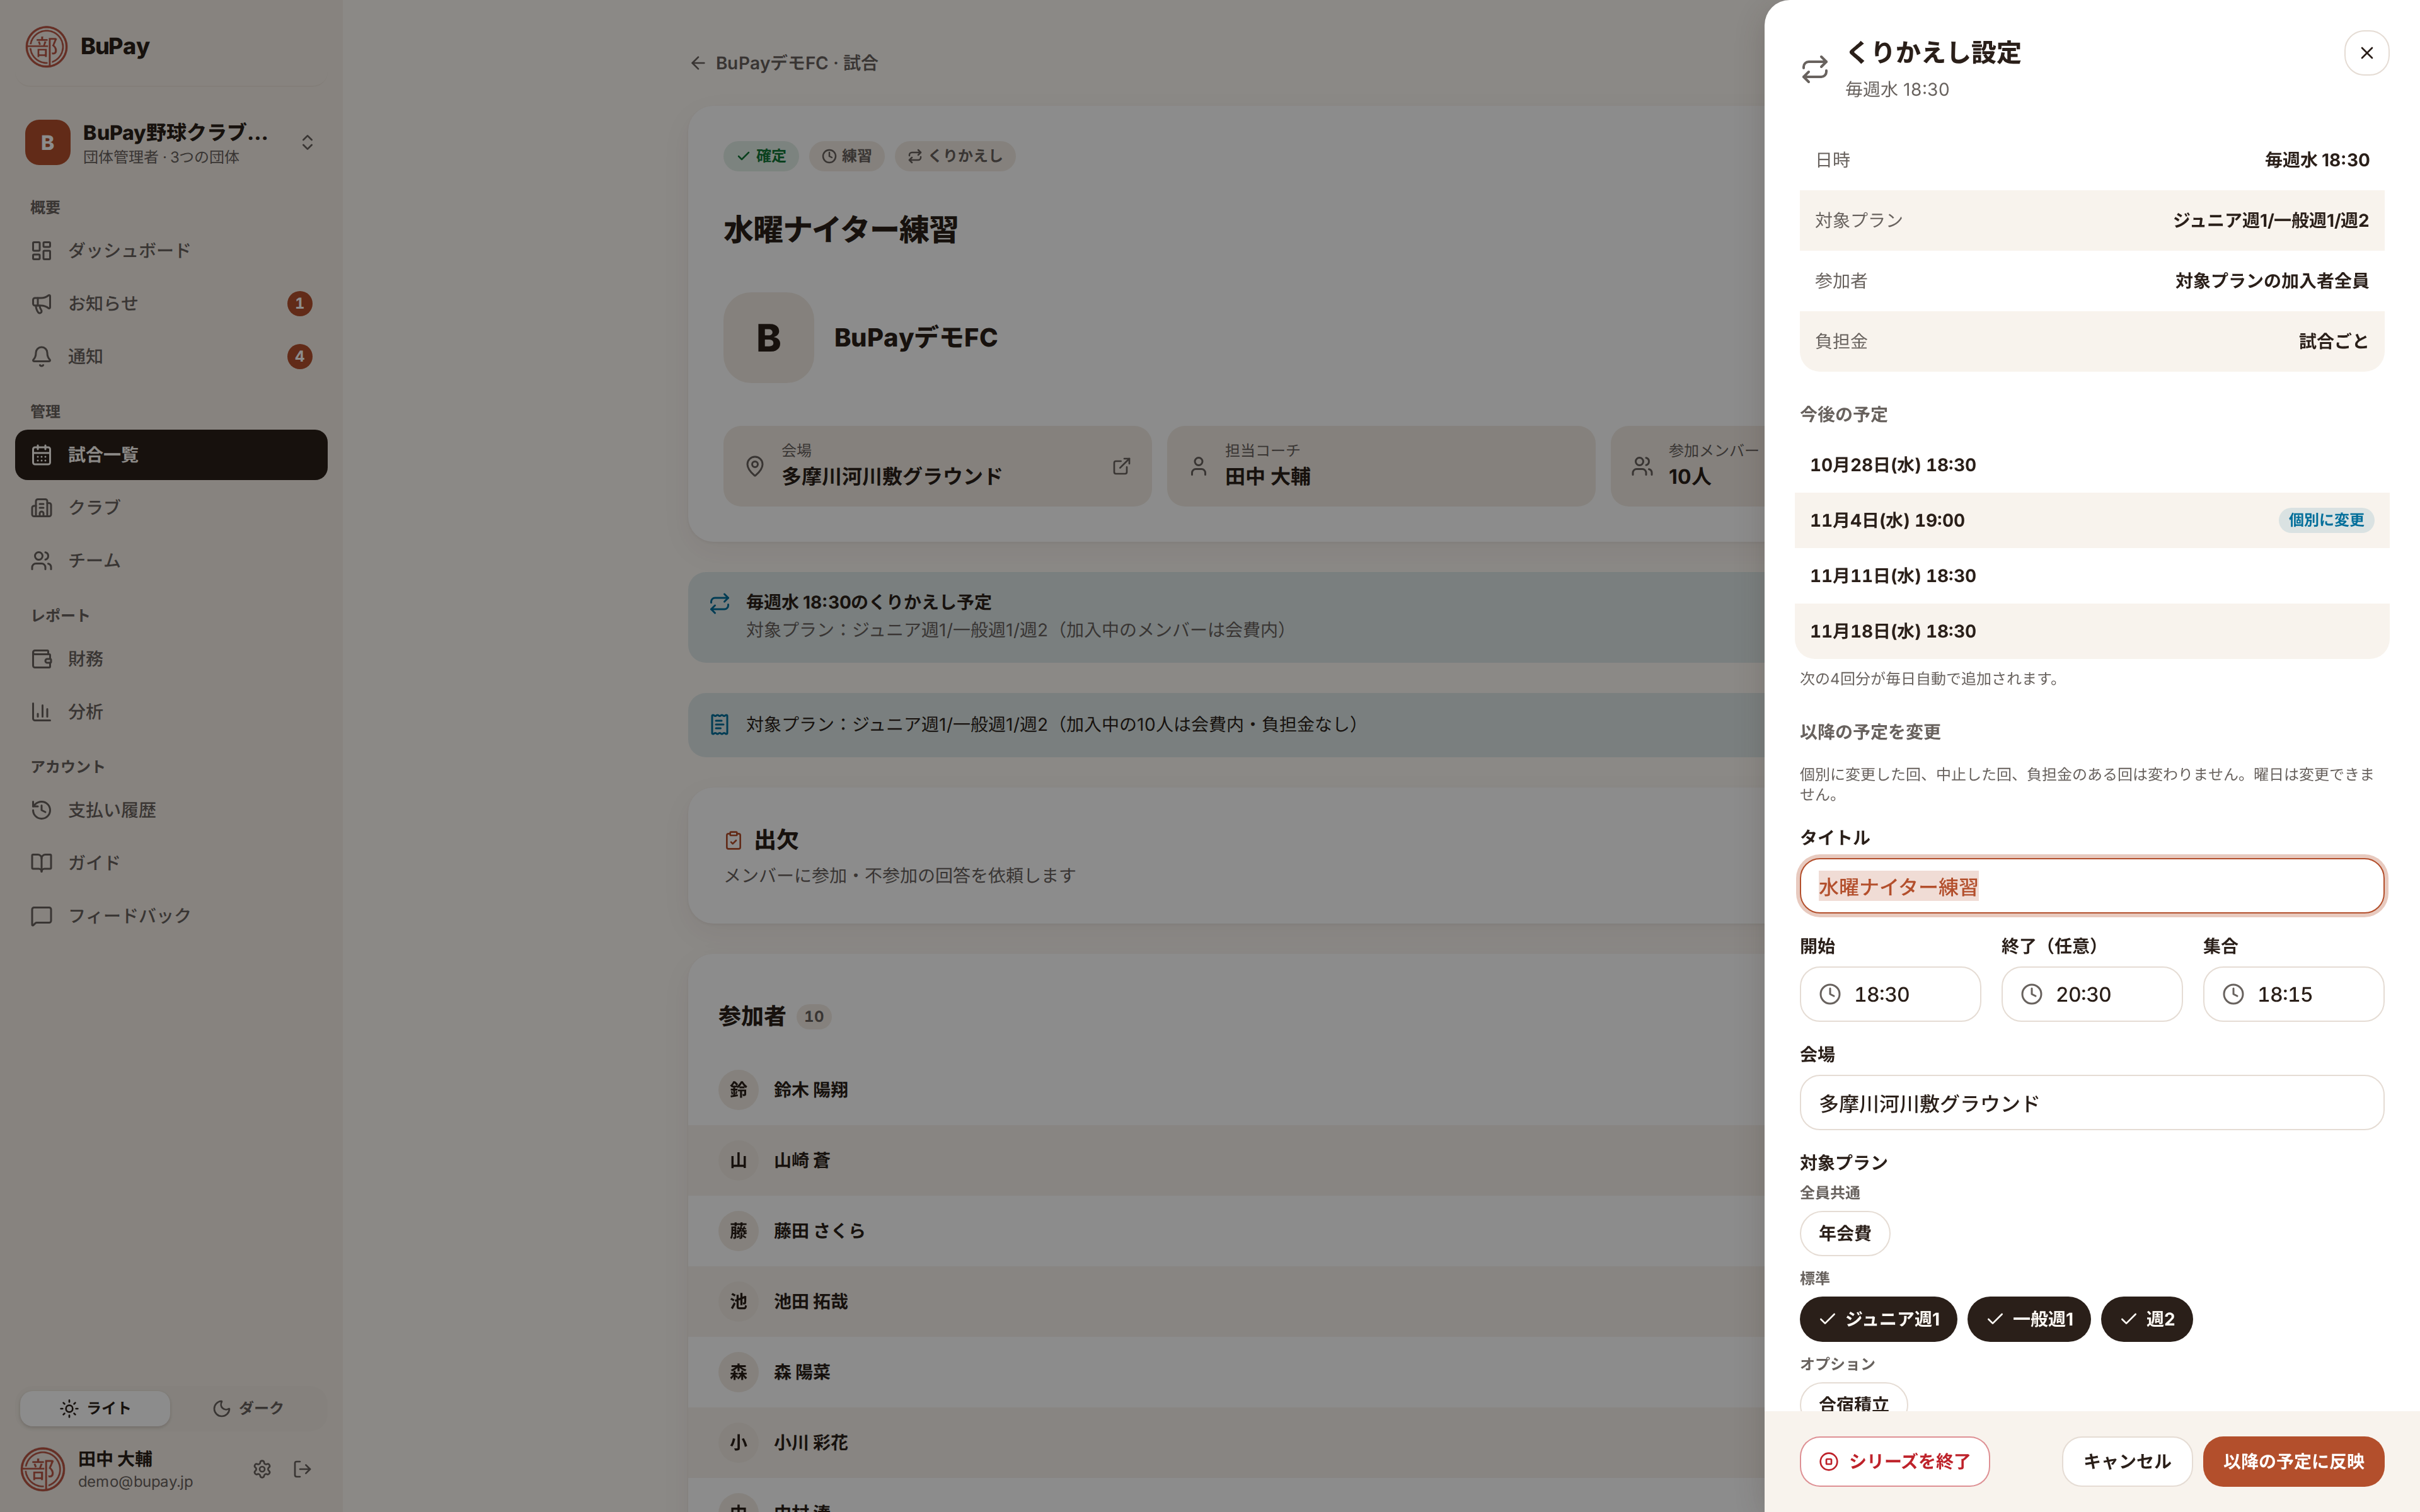
Task: Click the 田中 大輔 user avatar
Action: (x=42, y=1469)
